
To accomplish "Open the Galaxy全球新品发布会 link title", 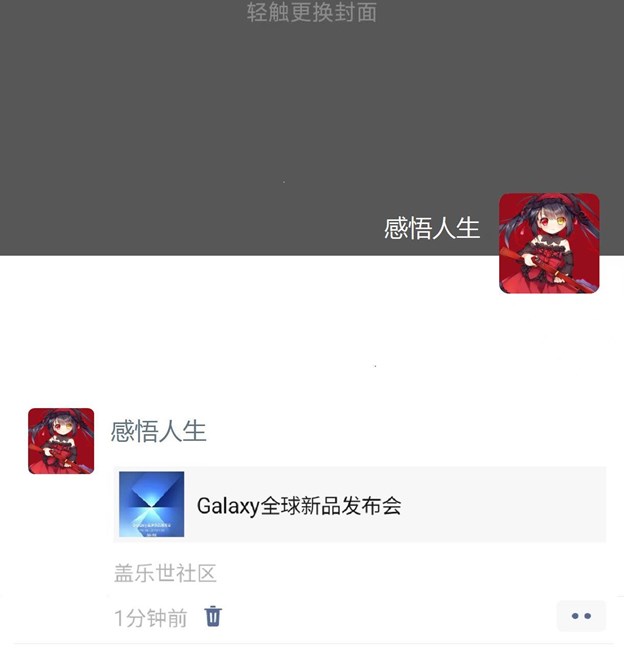I will click(x=299, y=506).
